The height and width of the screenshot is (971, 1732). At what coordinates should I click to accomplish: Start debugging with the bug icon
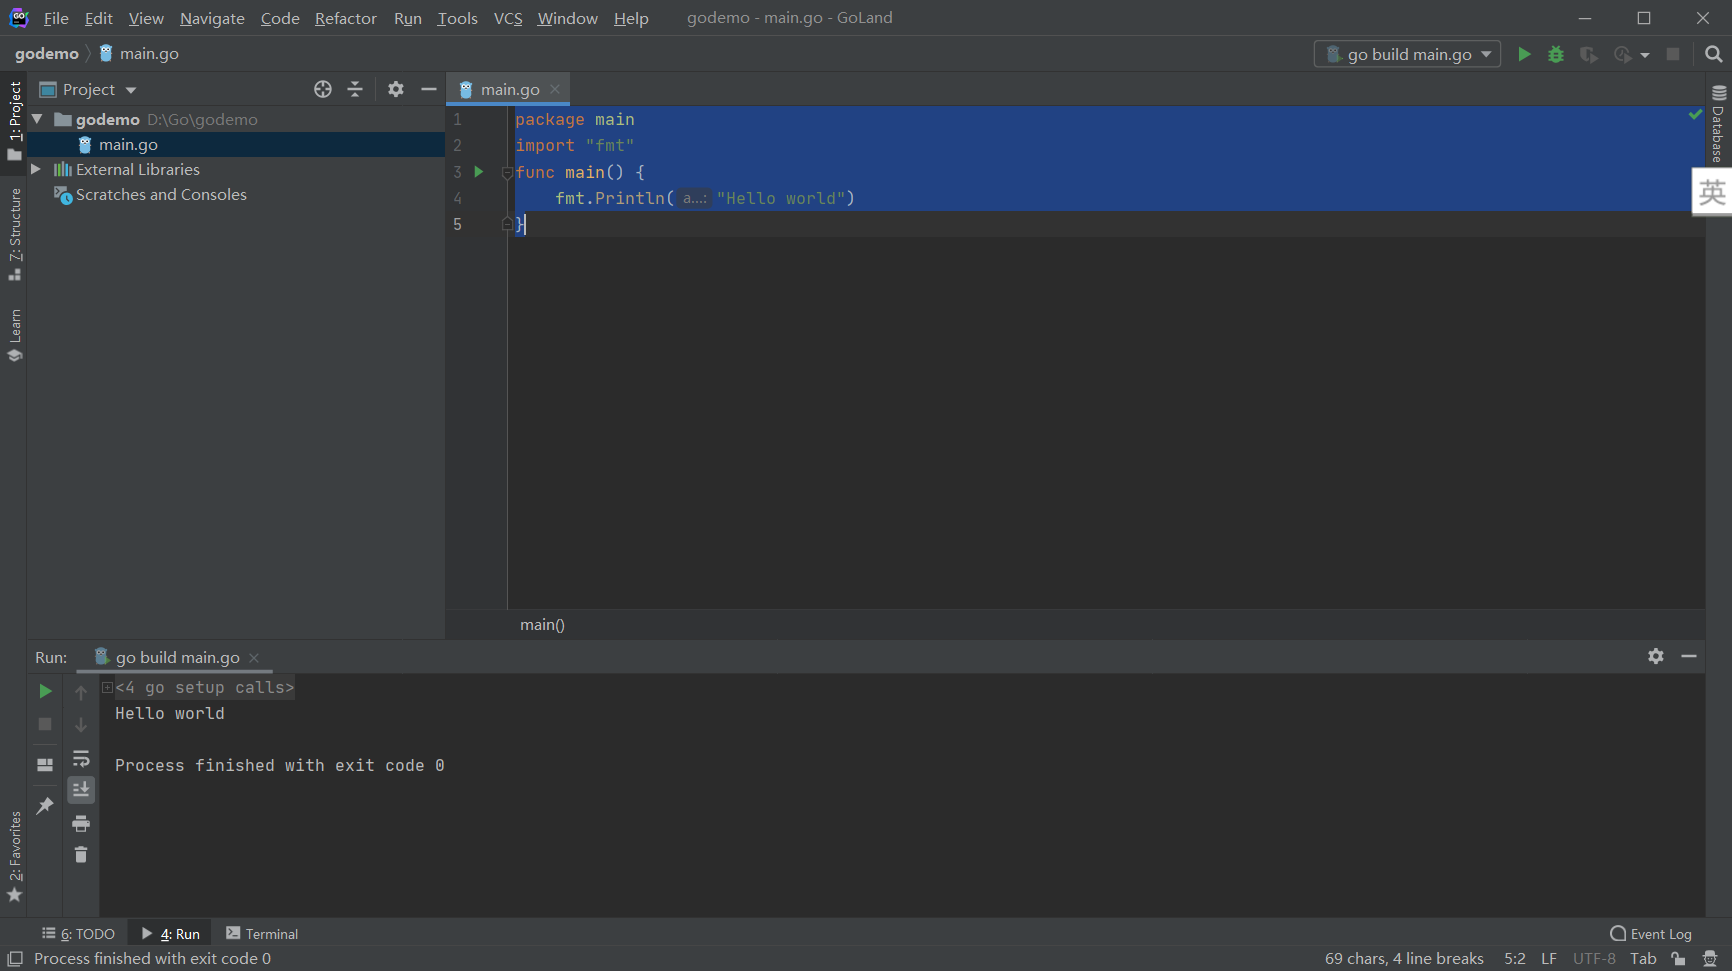(x=1556, y=54)
